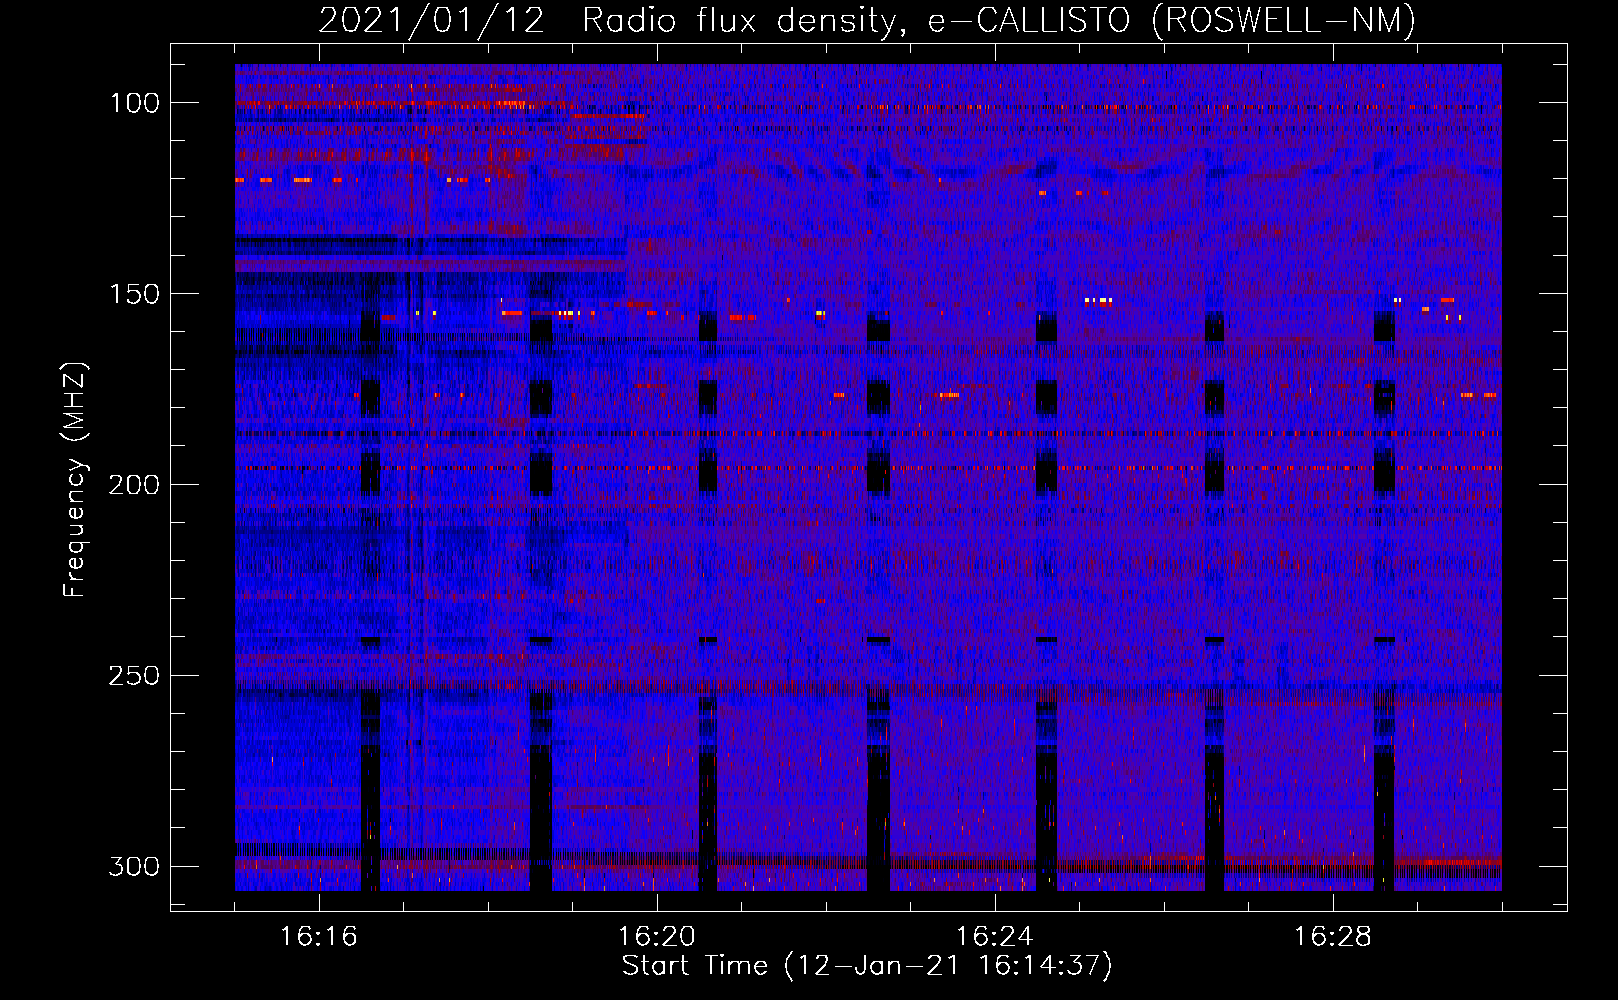This screenshot has width=1618, height=1000.
Task: Click the 16:20 time tick label
Action: click(x=657, y=937)
